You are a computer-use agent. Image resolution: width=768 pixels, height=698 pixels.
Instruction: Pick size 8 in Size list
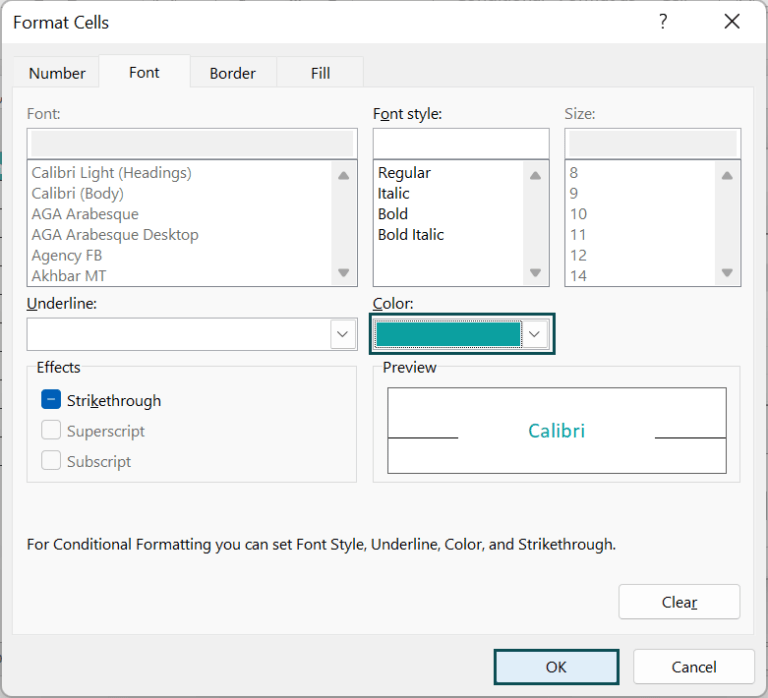click(574, 172)
